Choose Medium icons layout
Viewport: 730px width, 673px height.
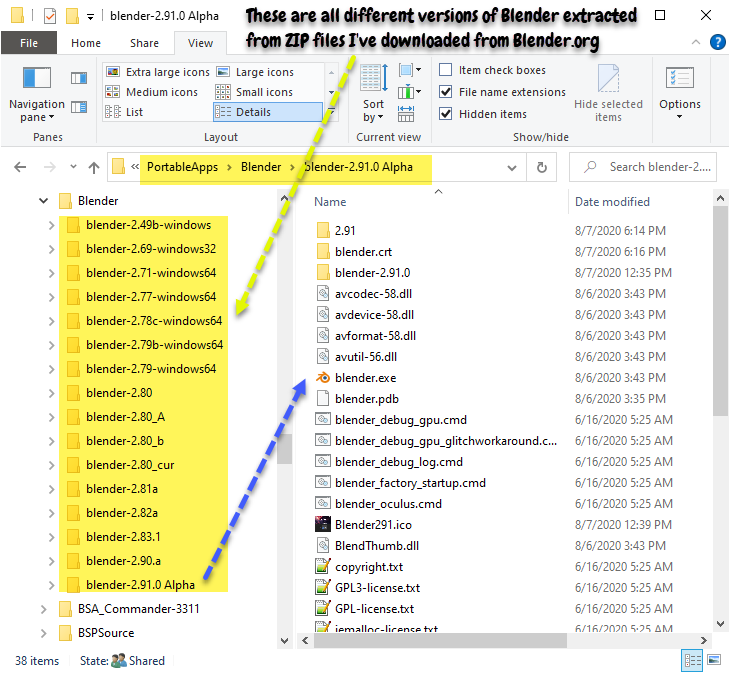click(x=152, y=92)
